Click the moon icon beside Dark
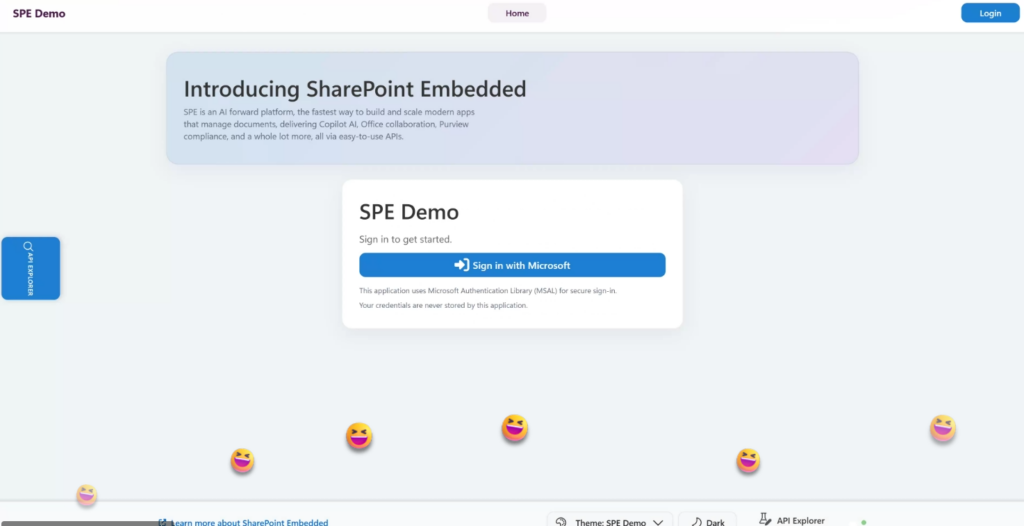 click(x=696, y=522)
